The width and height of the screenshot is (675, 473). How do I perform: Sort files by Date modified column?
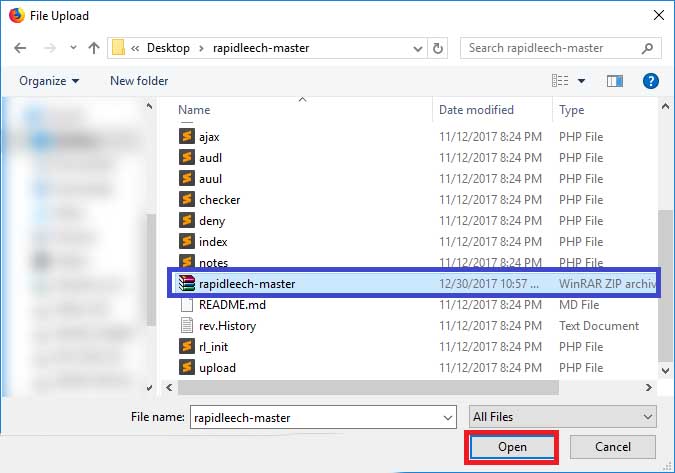point(476,110)
